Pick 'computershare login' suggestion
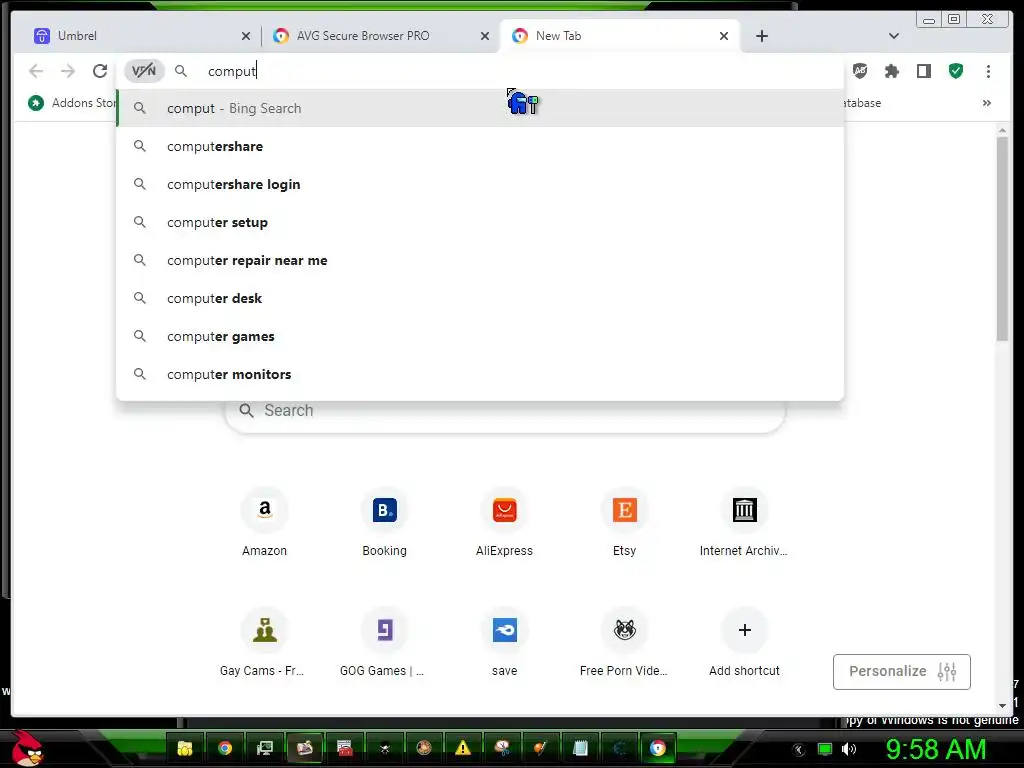Viewport: 1024px width, 768px height. [x=480, y=184]
